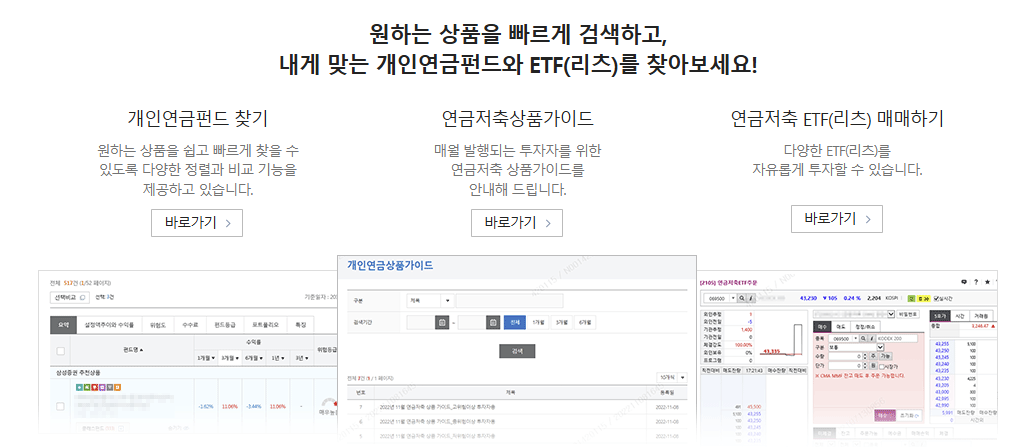The width and height of the screenshot is (1026, 447).
Task: Switch to the 매도 order tab
Action: tap(841, 327)
